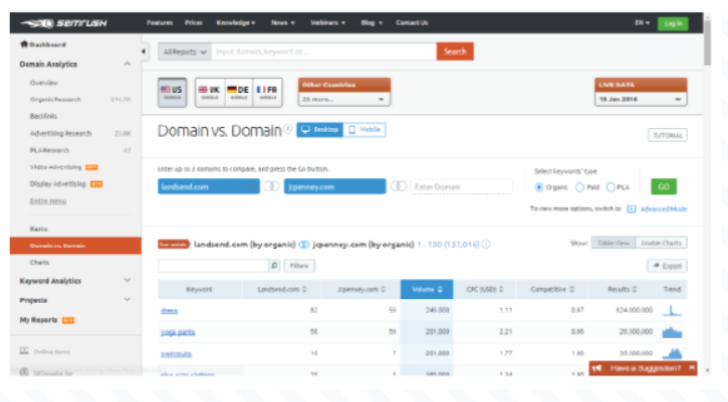Switch to Table View display

[x=613, y=243]
